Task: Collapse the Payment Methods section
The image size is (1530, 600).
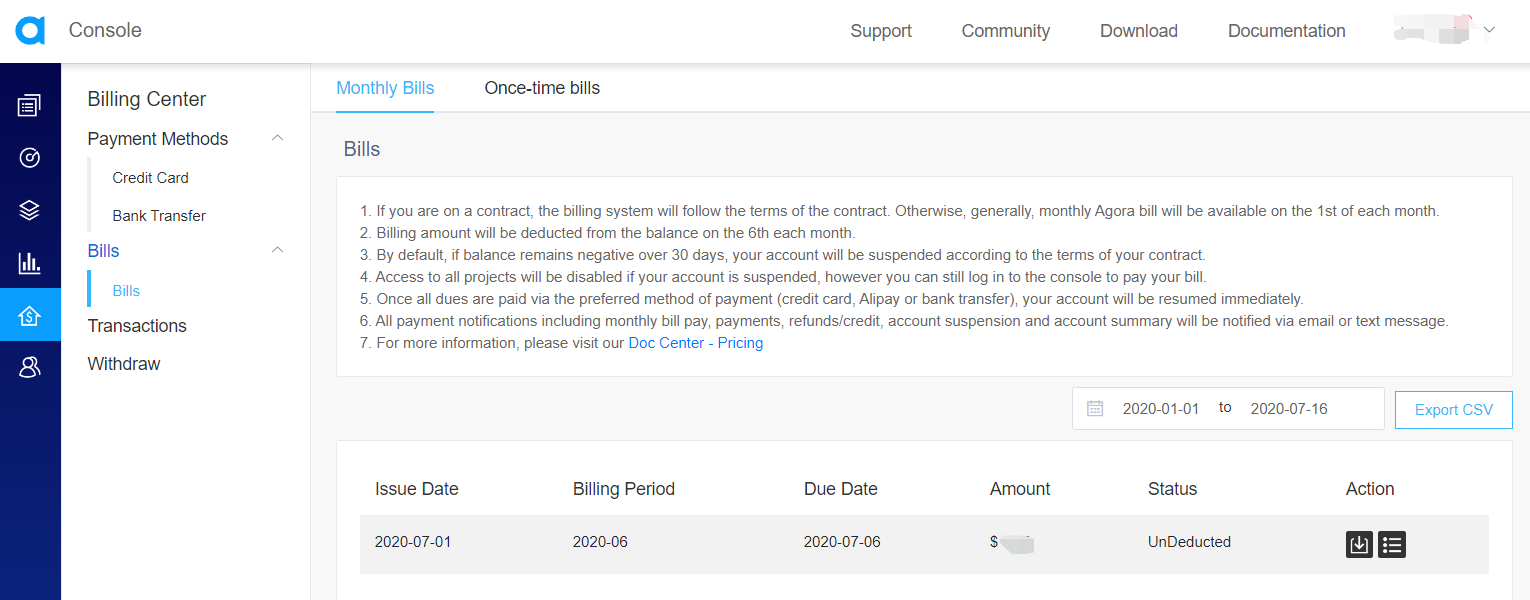Action: pos(278,138)
